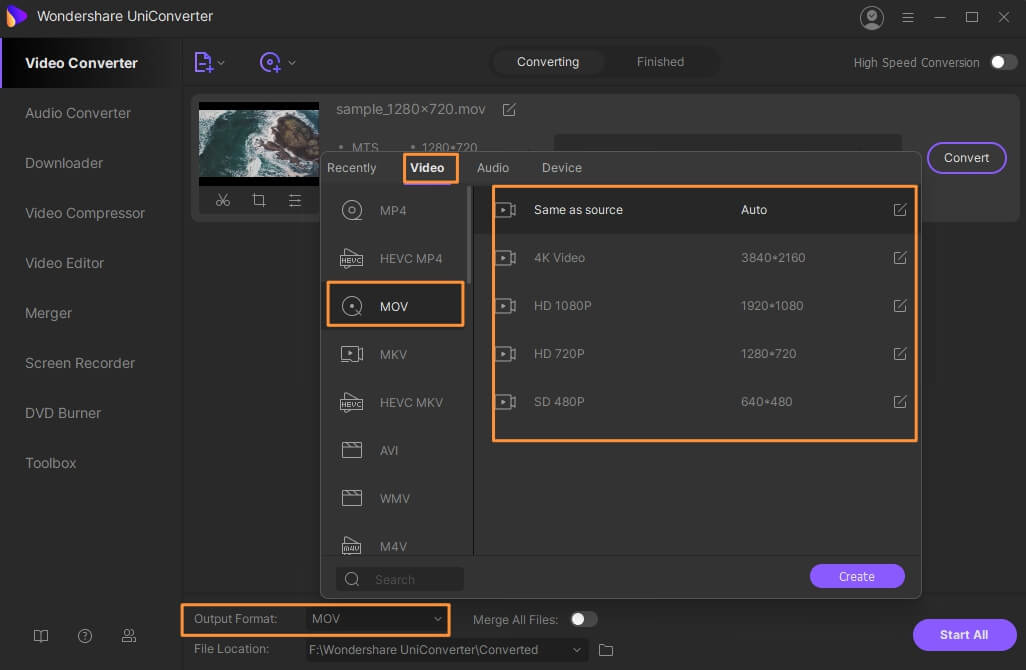The image size is (1026, 670).
Task: Switch to the Finished tab
Action: click(x=660, y=62)
